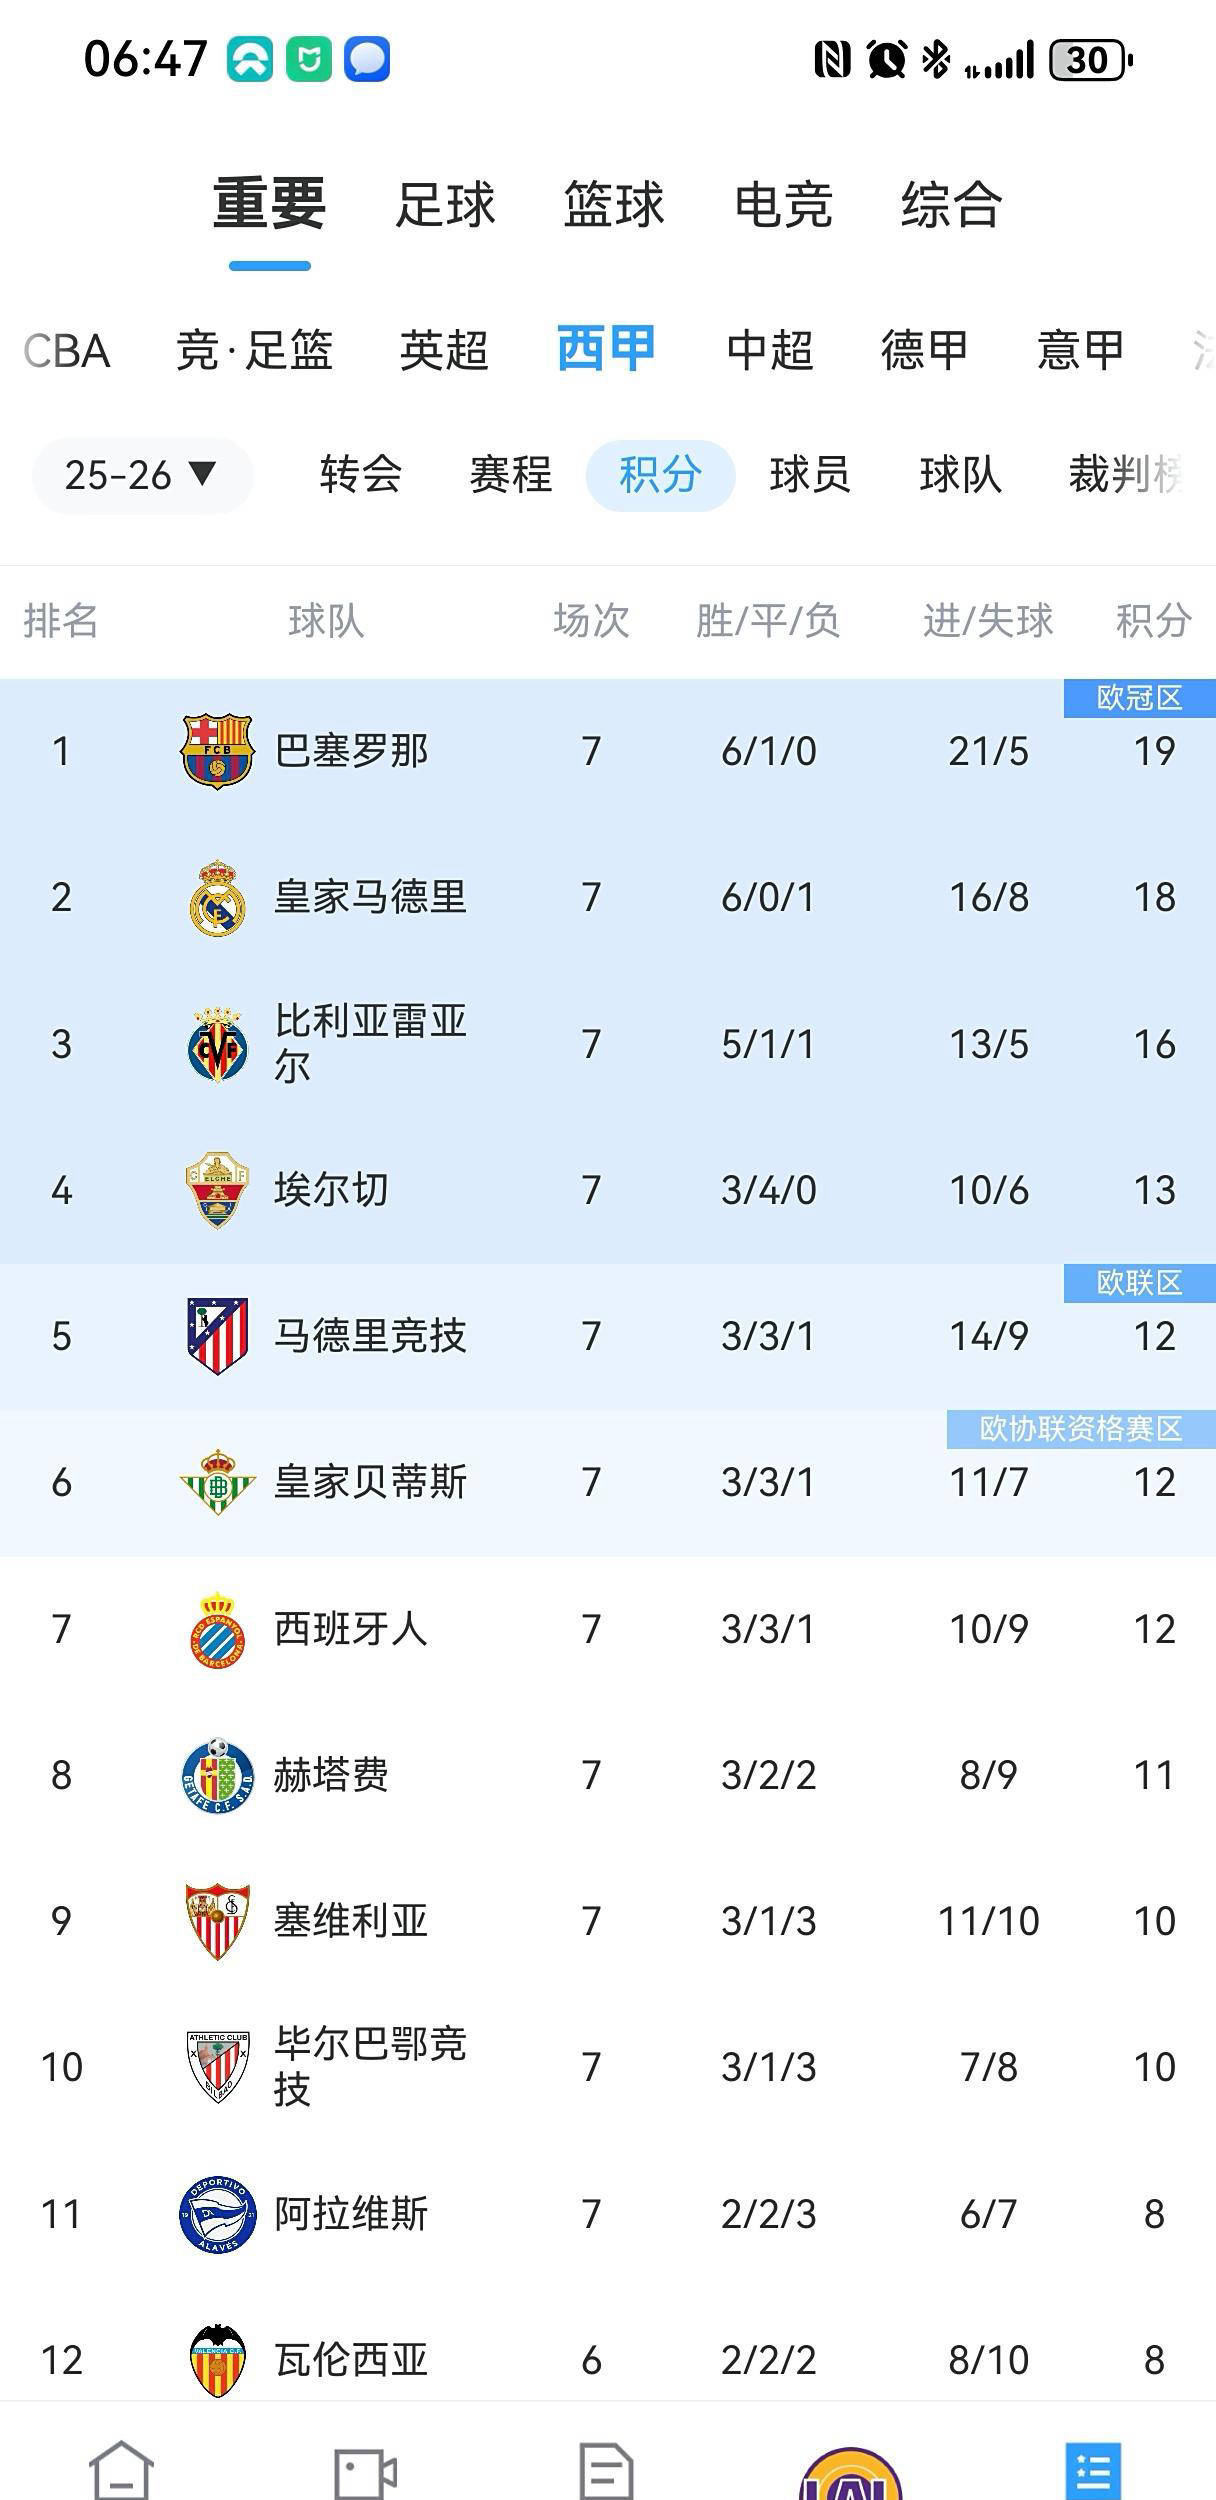Open the 比利亚雷亚尔 team name link
This screenshot has height=2500, width=1216.
(x=370, y=1043)
